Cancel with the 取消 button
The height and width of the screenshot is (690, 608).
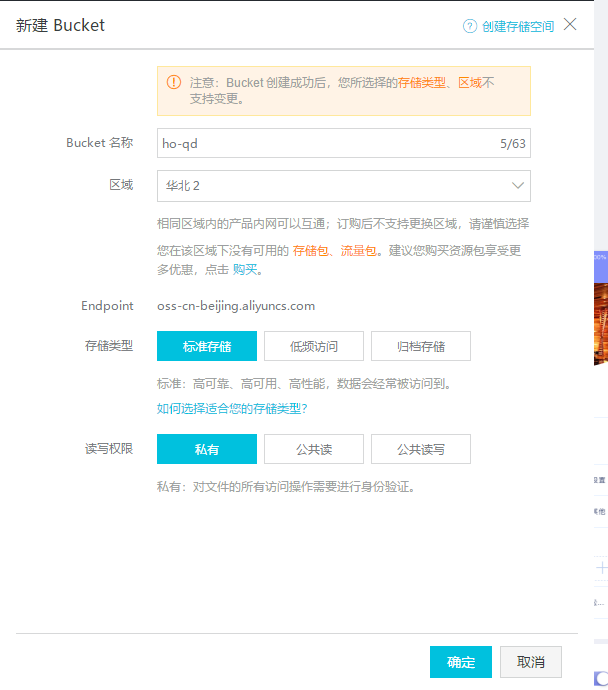point(531,662)
